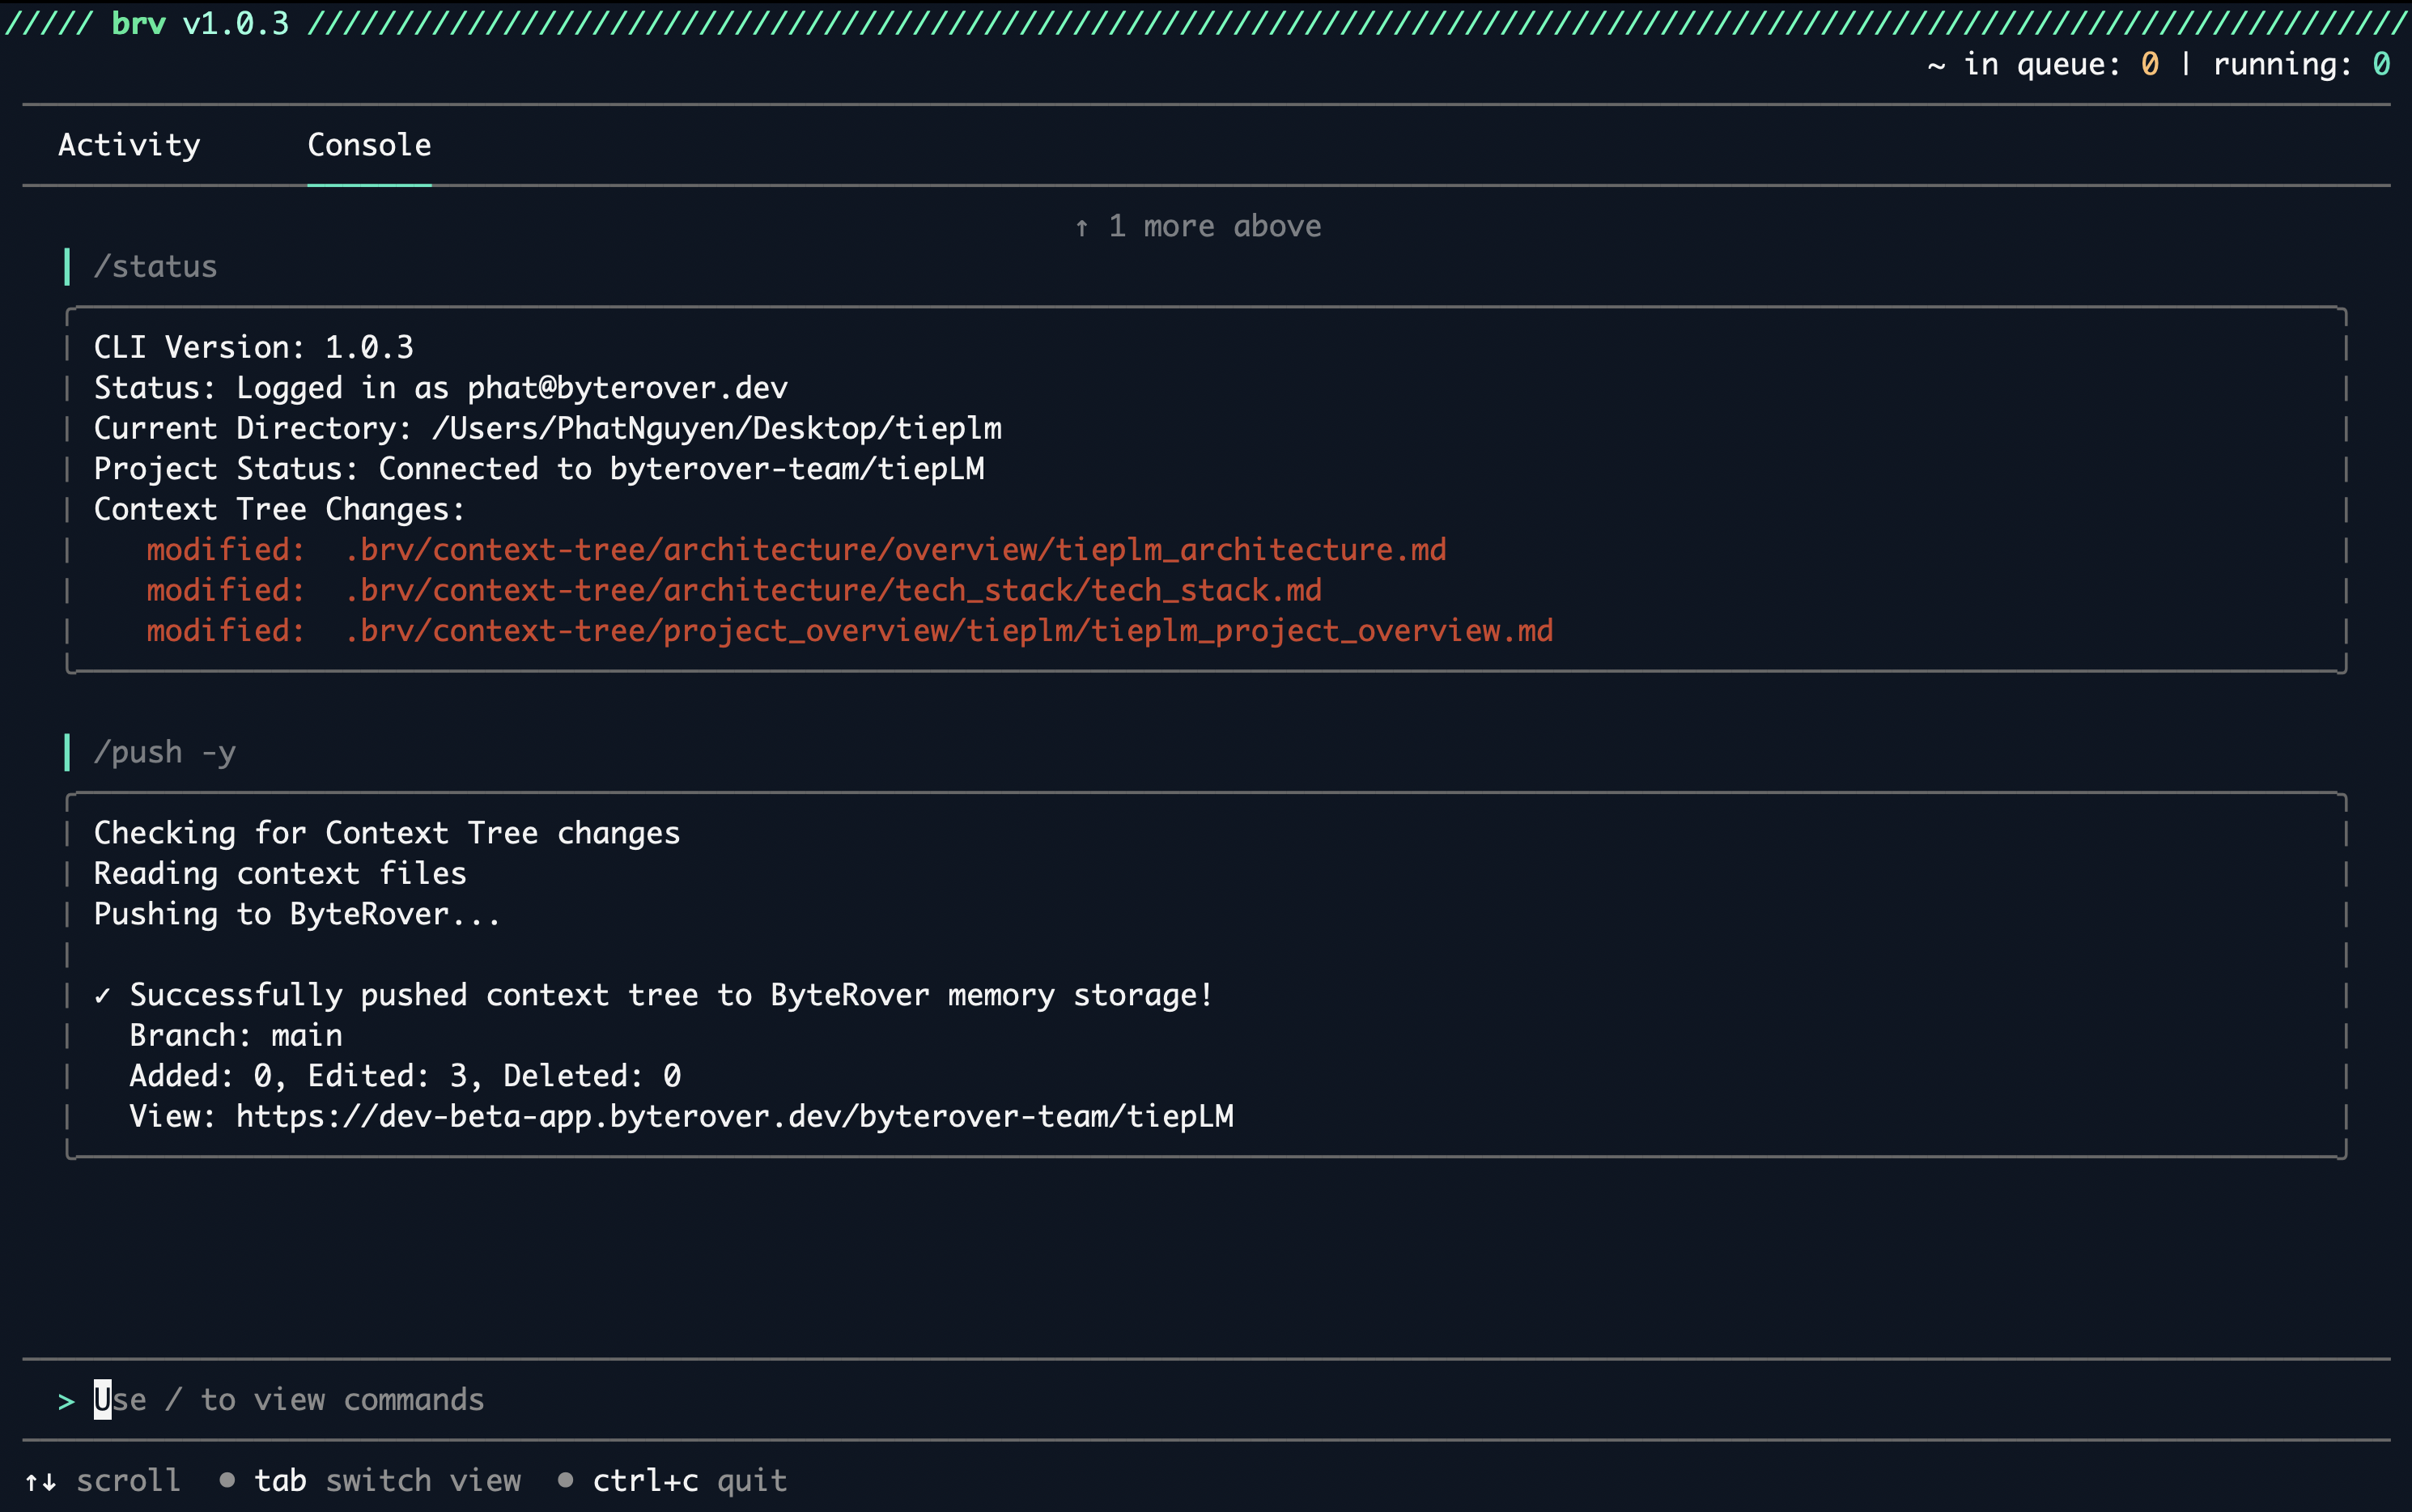Click the brv v1.0.3 header title
This screenshot has height=1512, width=2412.
pyautogui.click(x=200, y=23)
